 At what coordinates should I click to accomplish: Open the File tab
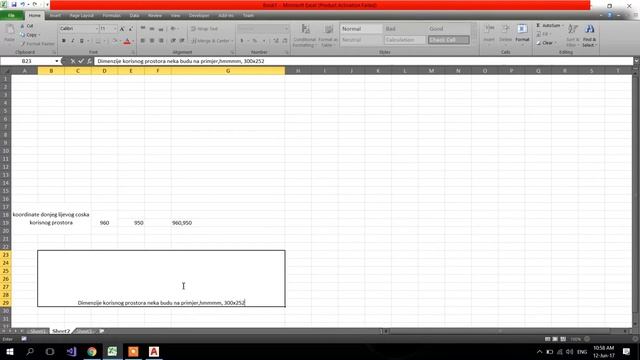[x=11, y=16]
